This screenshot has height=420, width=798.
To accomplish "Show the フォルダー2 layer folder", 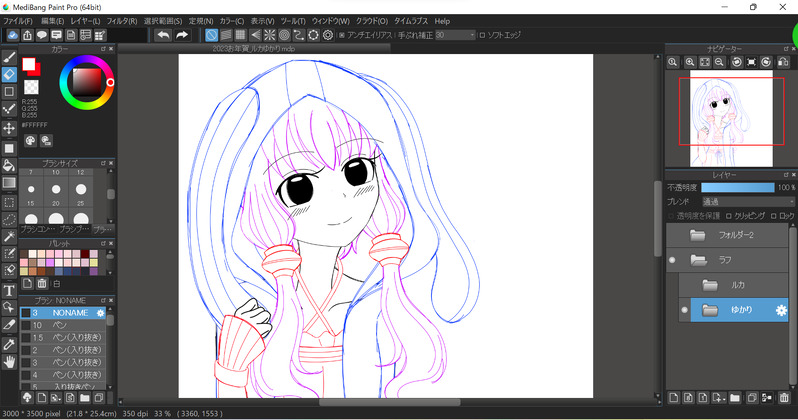I will tap(672, 235).
